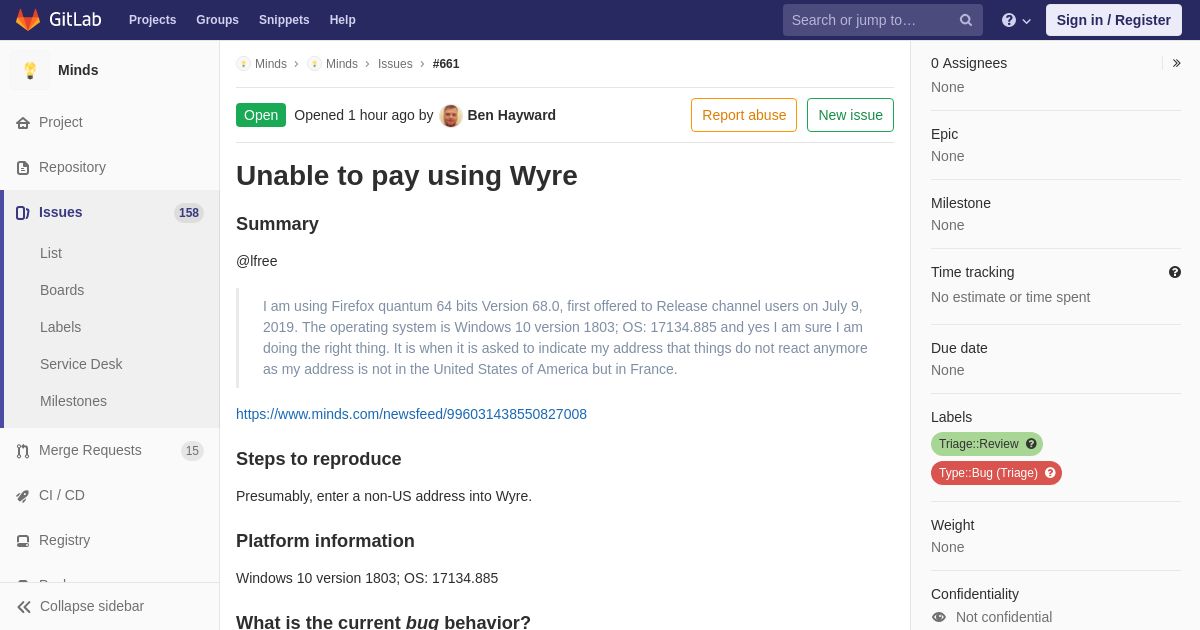Click the green Open status badge
Viewport: 1200px width, 630px height.
pyautogui.click(x=261, y=115)
